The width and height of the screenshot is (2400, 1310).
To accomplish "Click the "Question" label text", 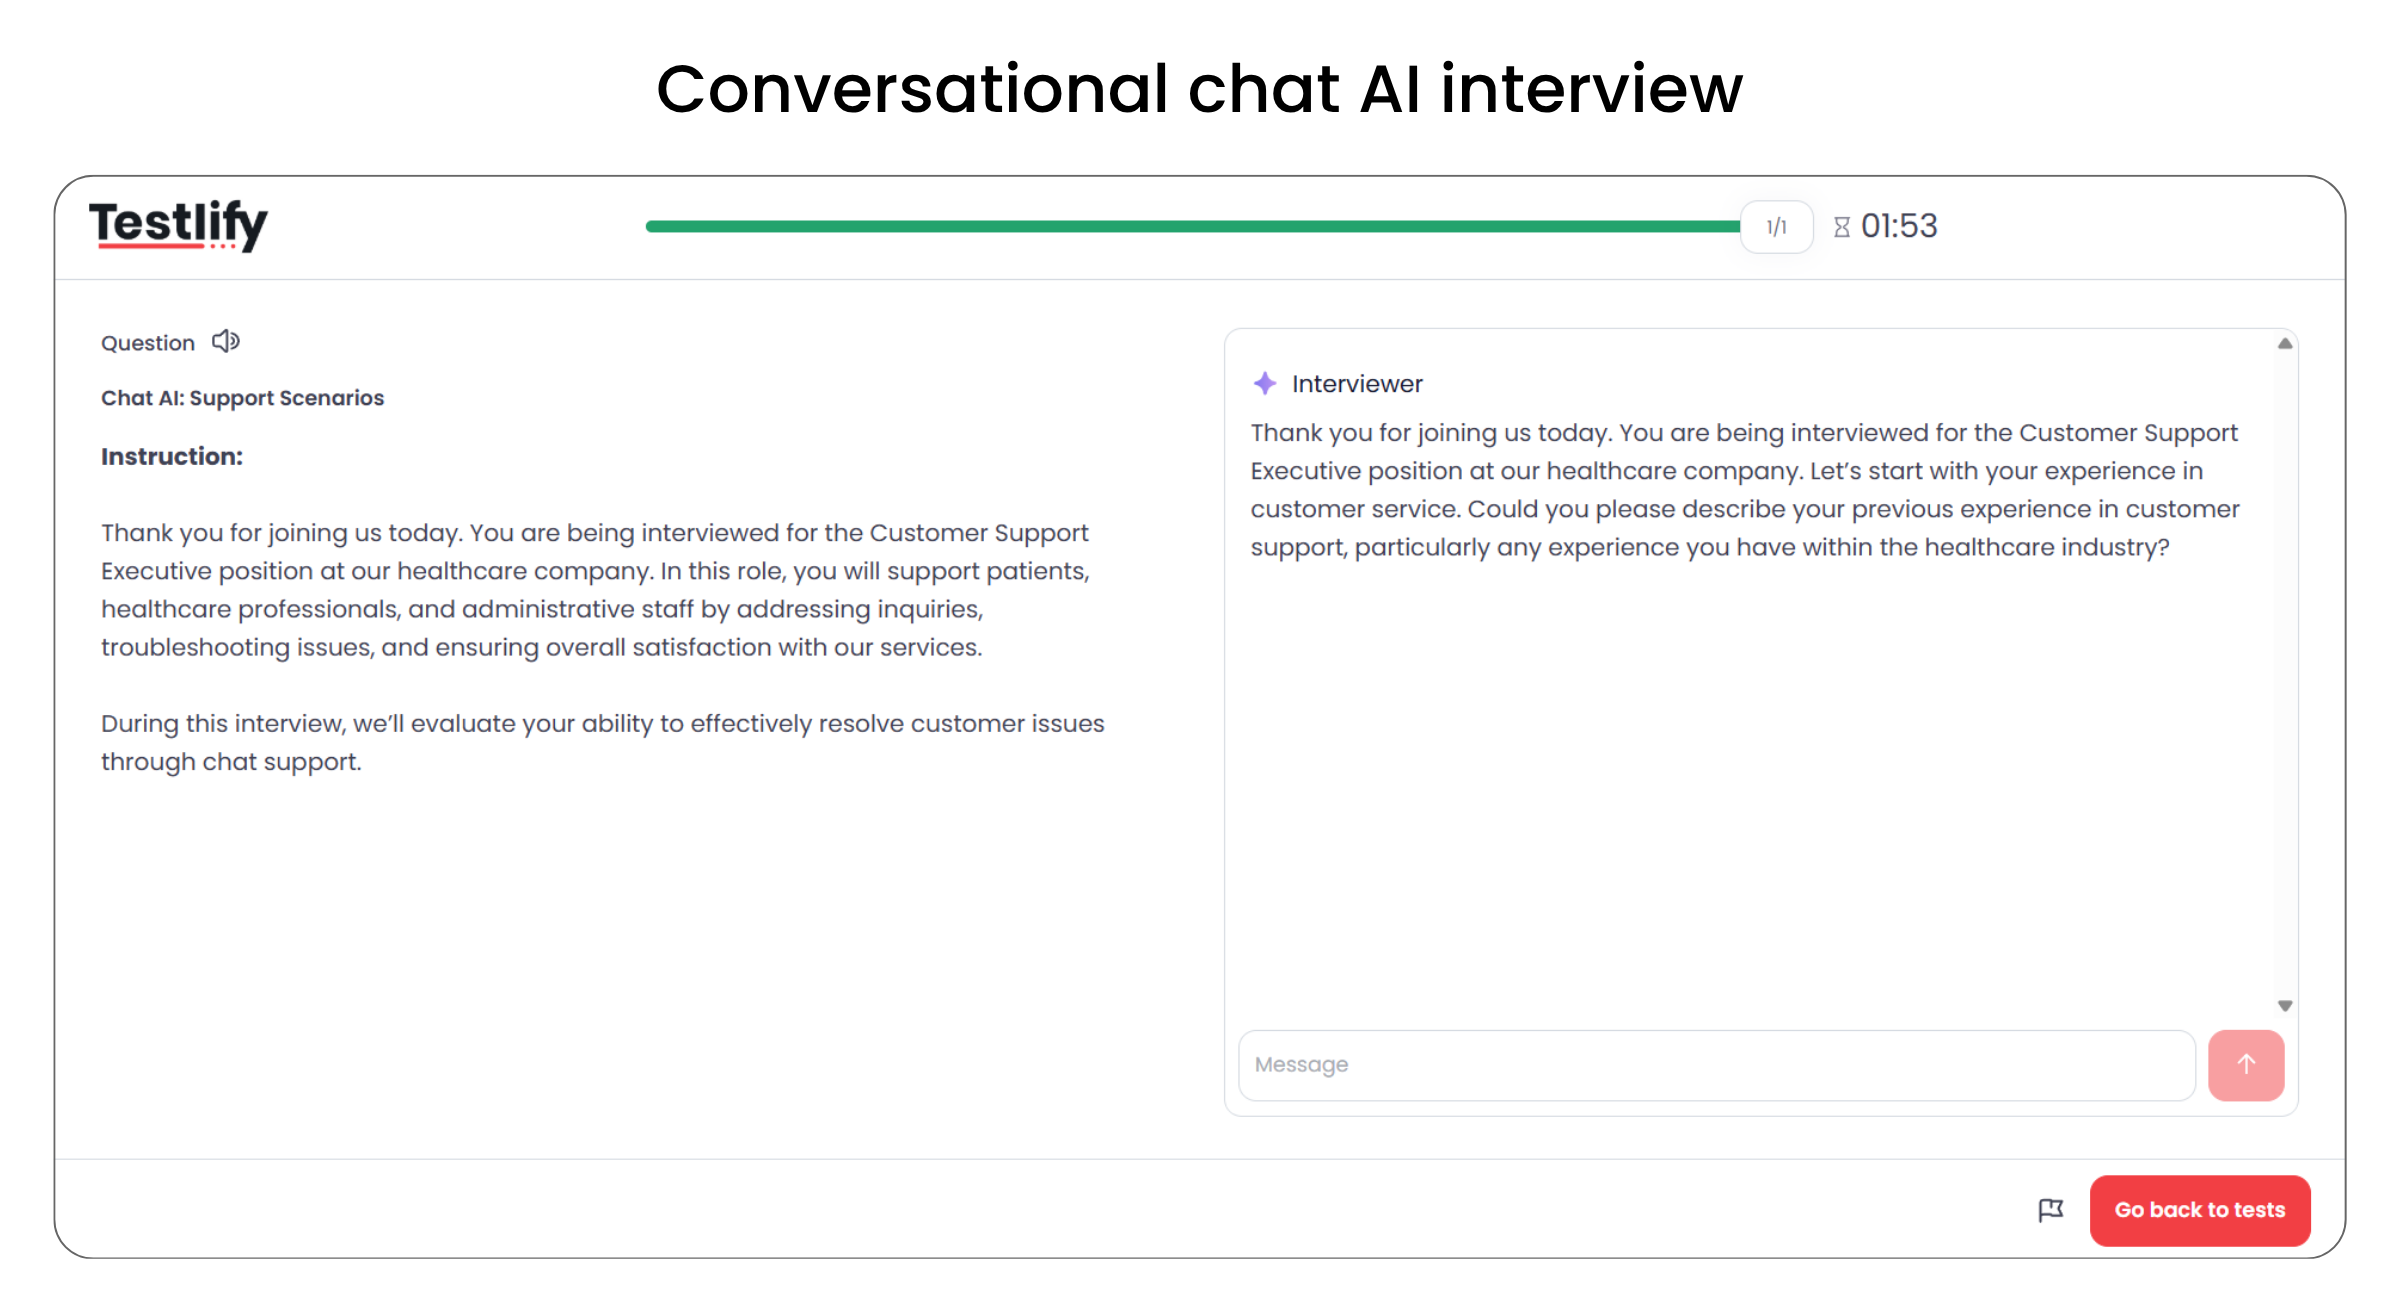I will click(148, 343).
